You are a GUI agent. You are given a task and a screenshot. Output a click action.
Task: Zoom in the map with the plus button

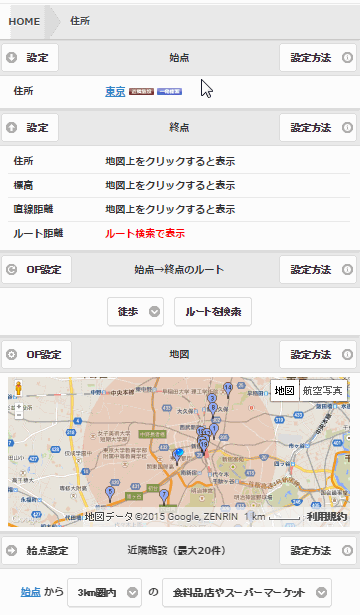[19, 407]
